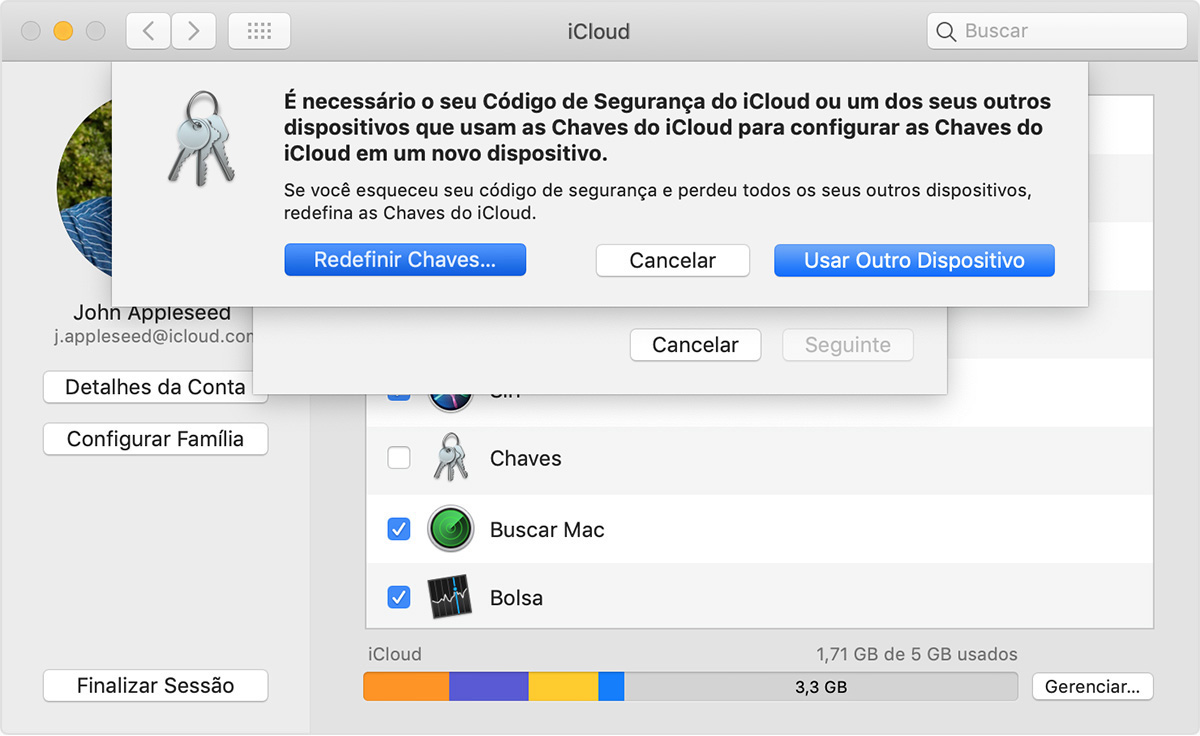Cancel the top keychain dialog
Screen dimensions: 1200x736
tap(672, 260)
